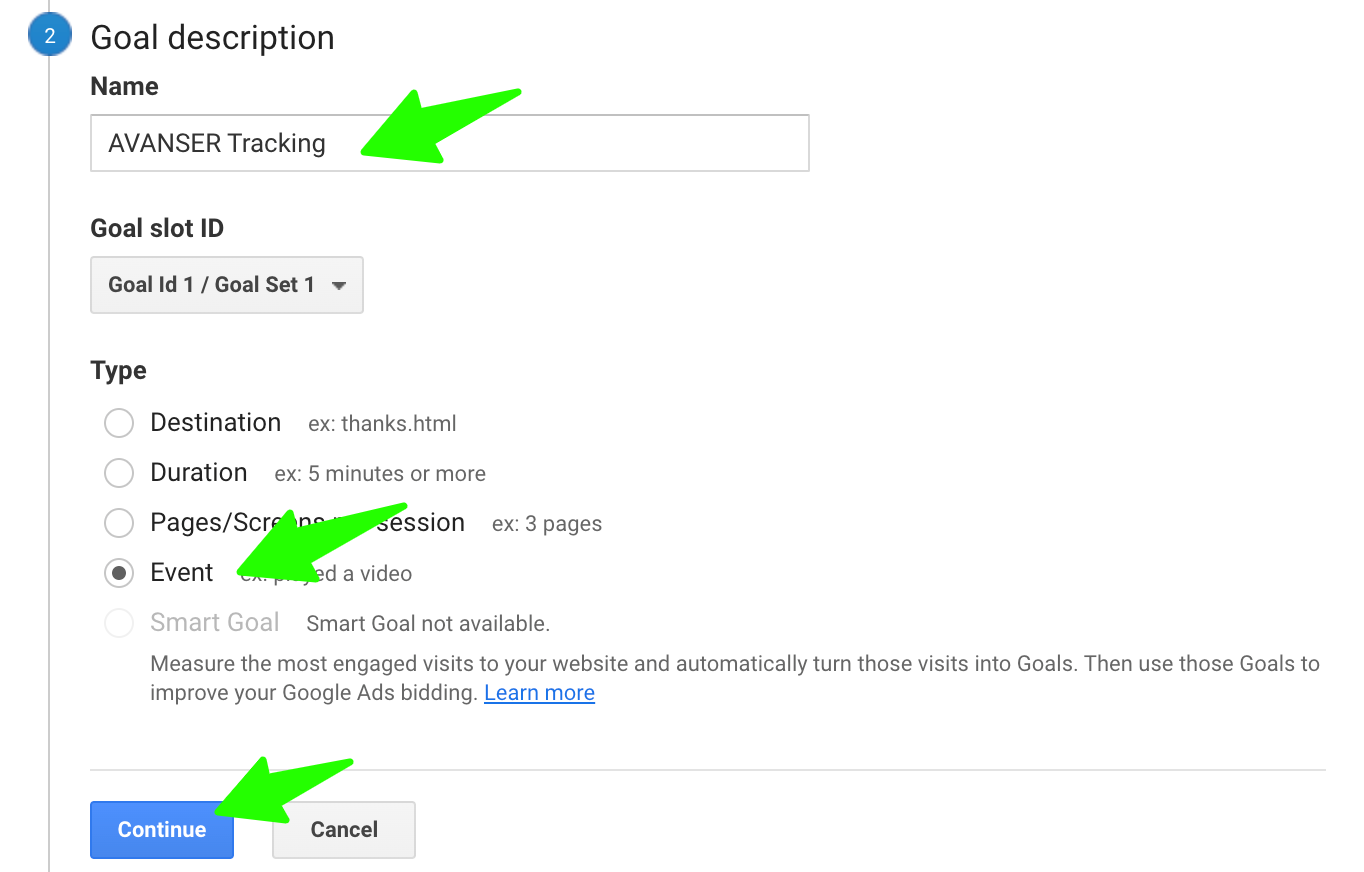
Task: Click the Goal description heading
Action: [212, 38]
